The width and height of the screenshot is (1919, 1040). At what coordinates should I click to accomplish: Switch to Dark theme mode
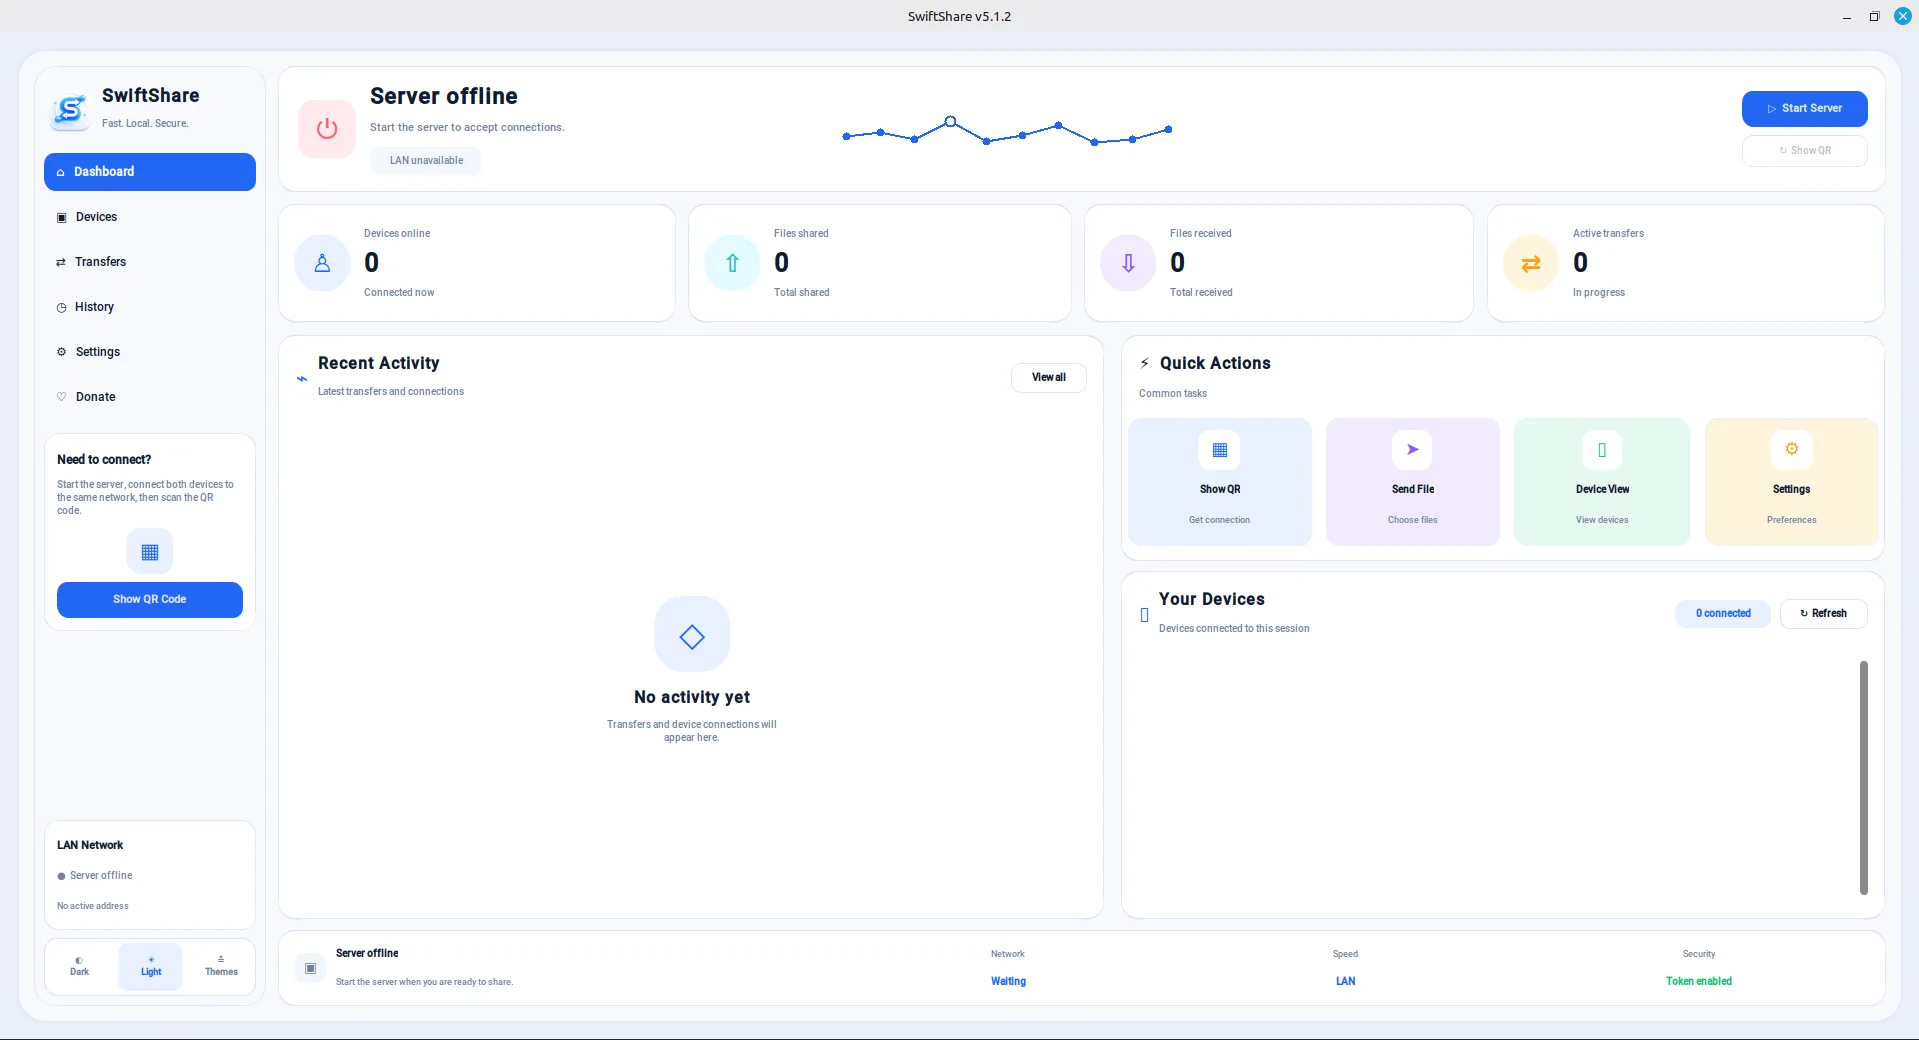coord(79,967)
